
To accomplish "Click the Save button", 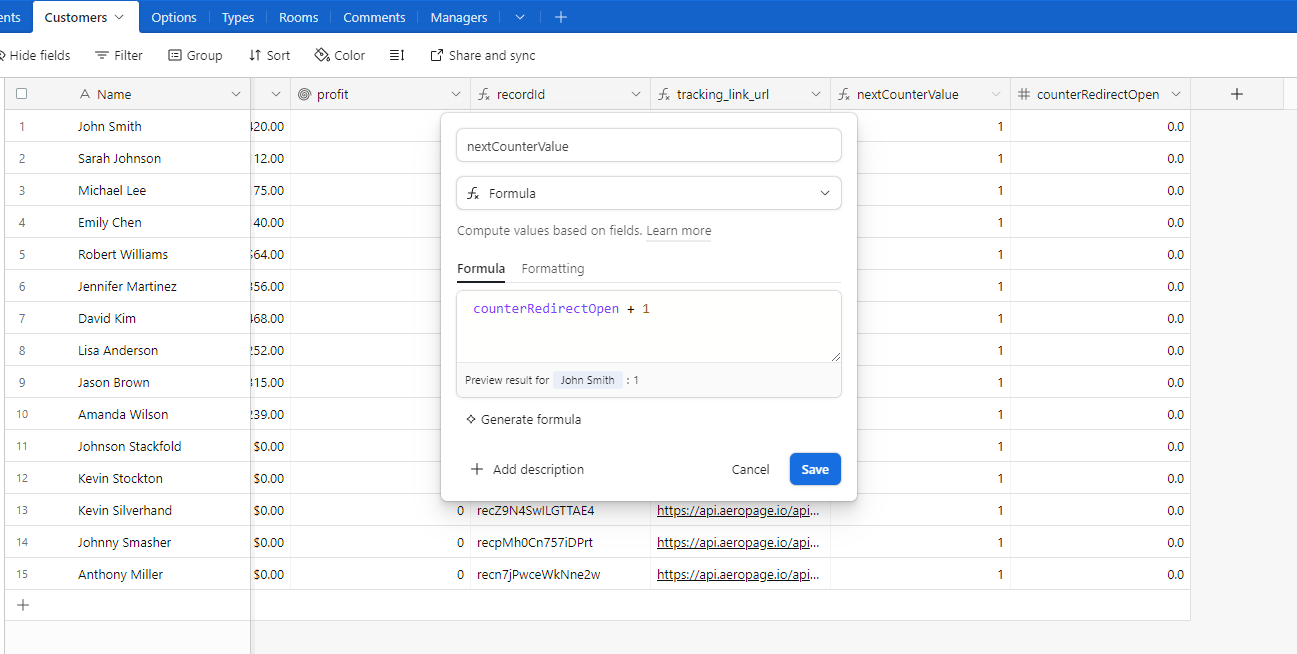I will (x=815, y=469).
